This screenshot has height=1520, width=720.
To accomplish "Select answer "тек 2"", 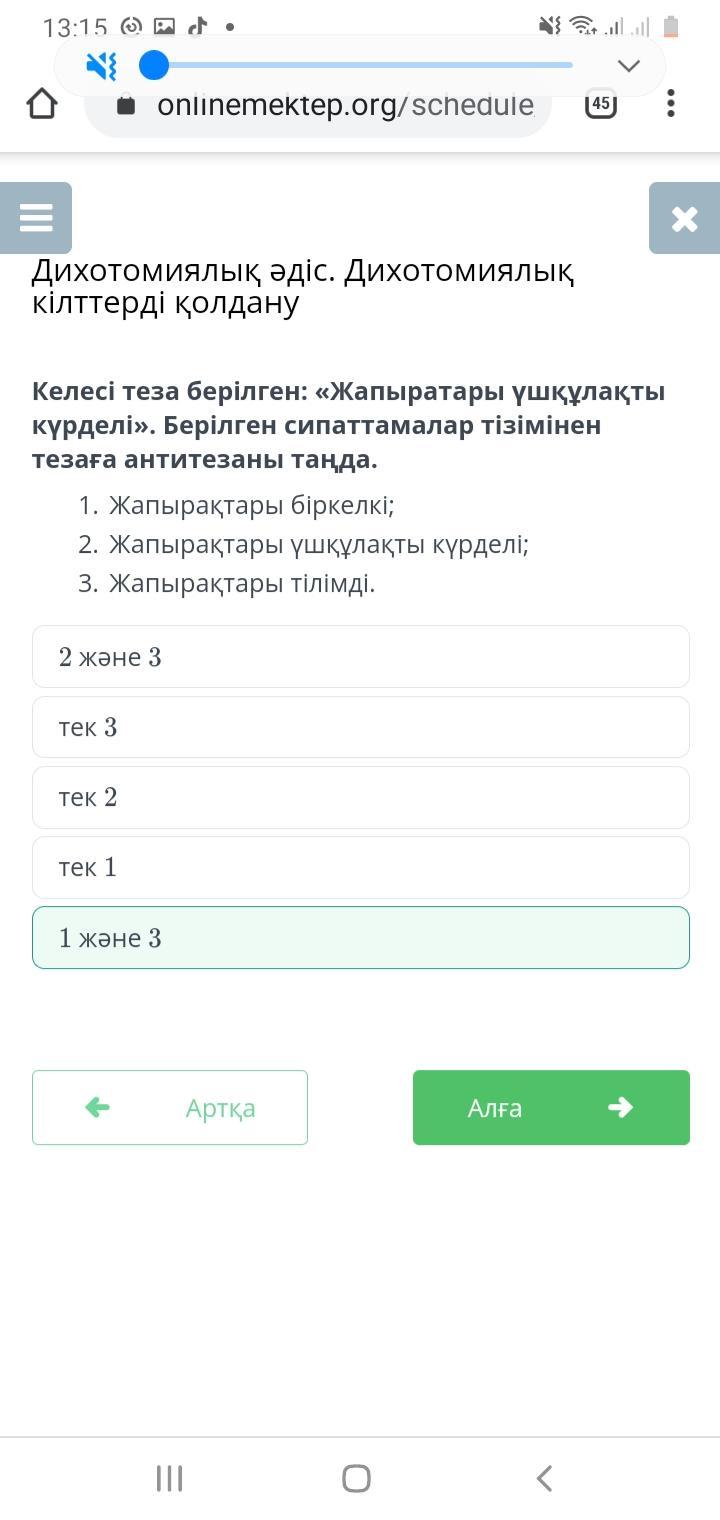I will (360, 797).
